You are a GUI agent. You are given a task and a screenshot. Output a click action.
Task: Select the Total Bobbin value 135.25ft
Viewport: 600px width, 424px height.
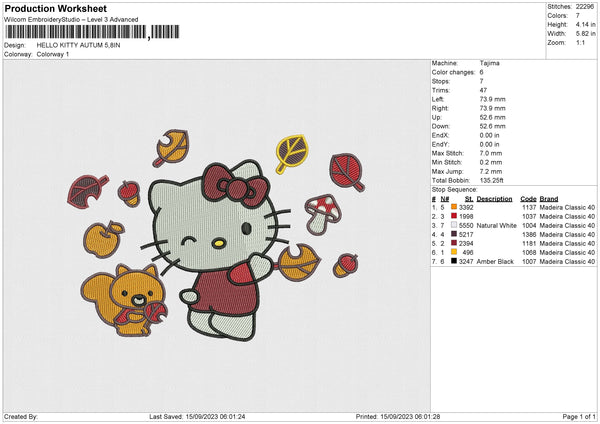point(492,181)
